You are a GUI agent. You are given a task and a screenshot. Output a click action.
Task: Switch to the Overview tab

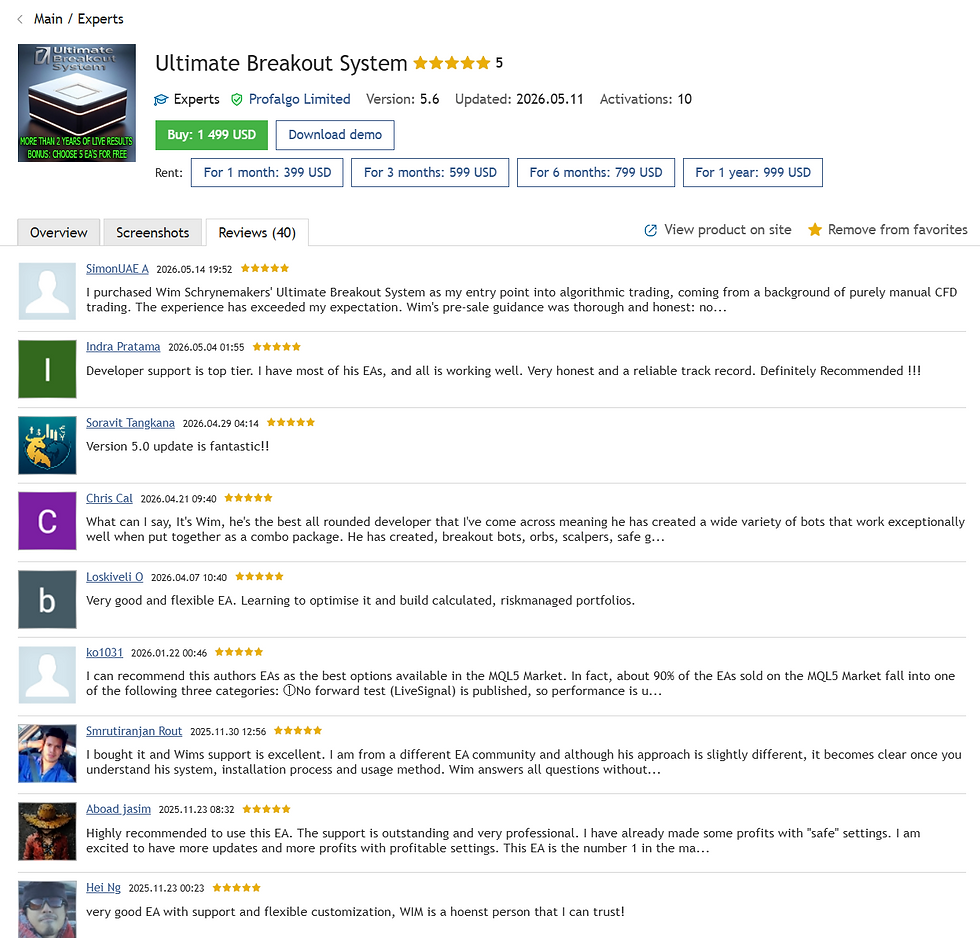click(x=58, y=232)
